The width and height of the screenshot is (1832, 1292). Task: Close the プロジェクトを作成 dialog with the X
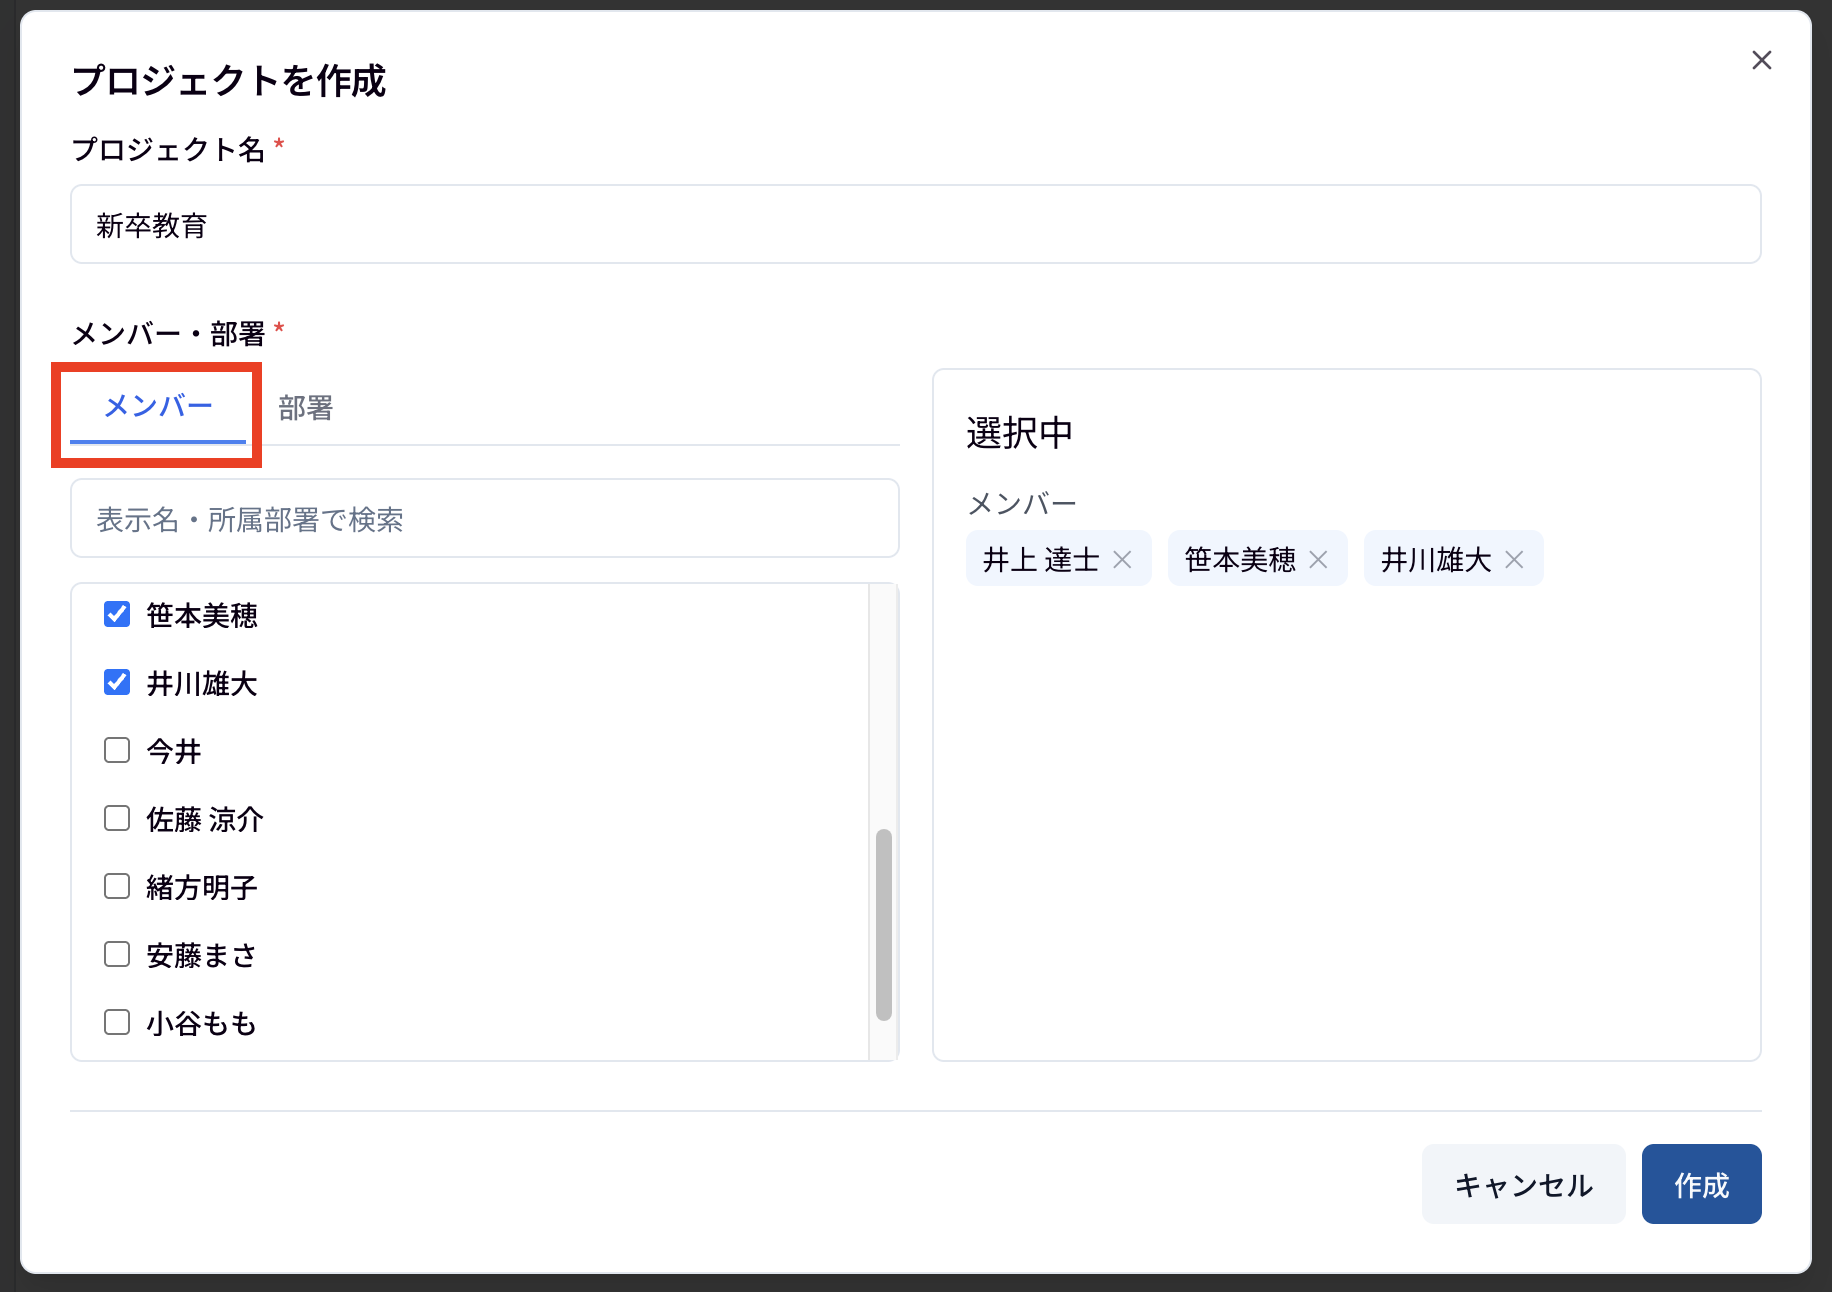[x=1762, y=60]
